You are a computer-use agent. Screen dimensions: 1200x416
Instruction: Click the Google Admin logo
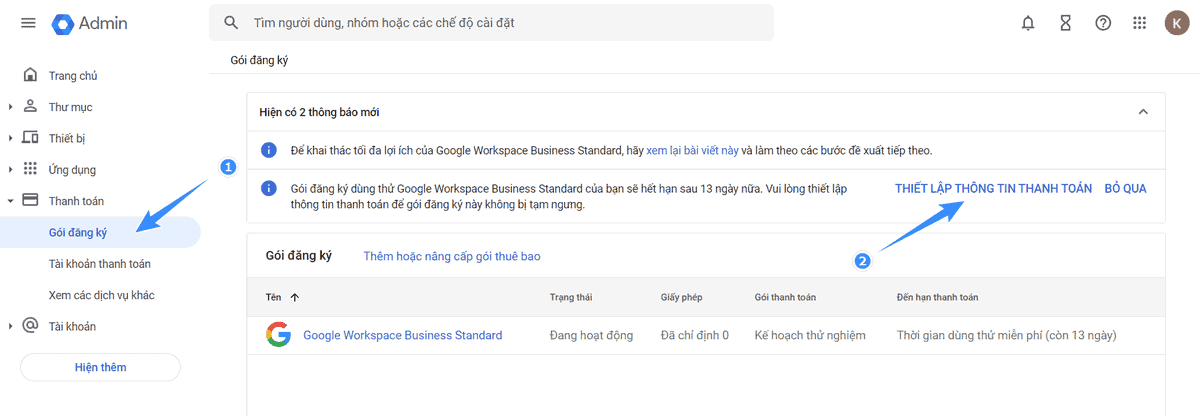[x=90, y=23]
